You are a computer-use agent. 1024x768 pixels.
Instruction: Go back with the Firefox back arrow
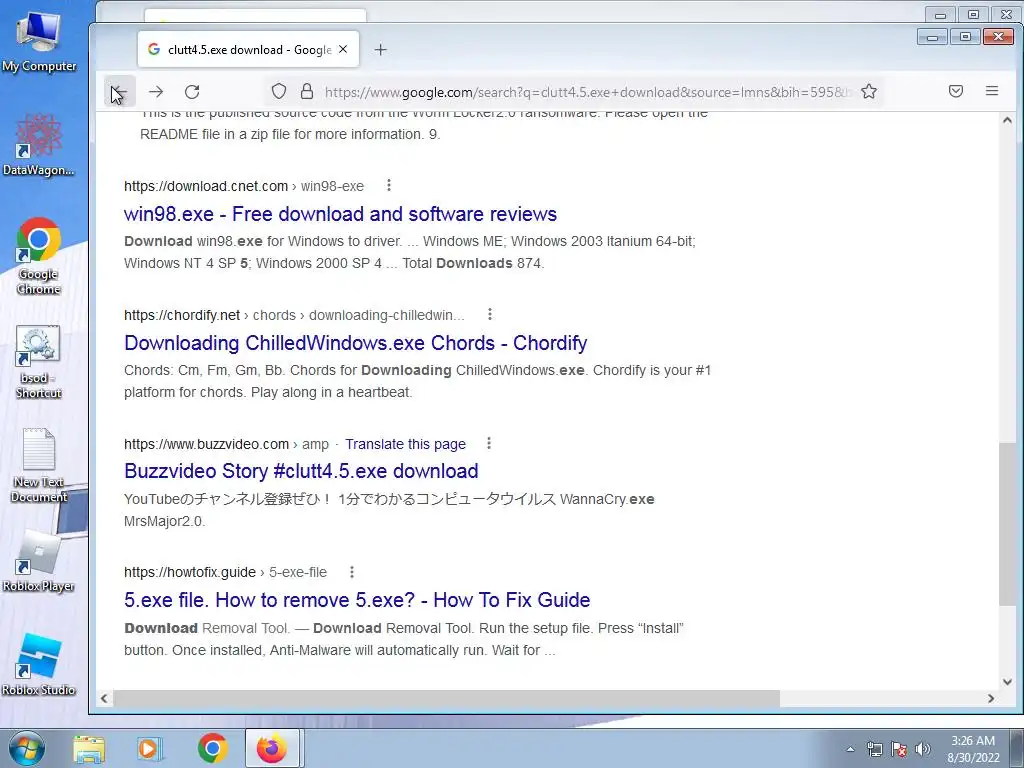[120, 91]
